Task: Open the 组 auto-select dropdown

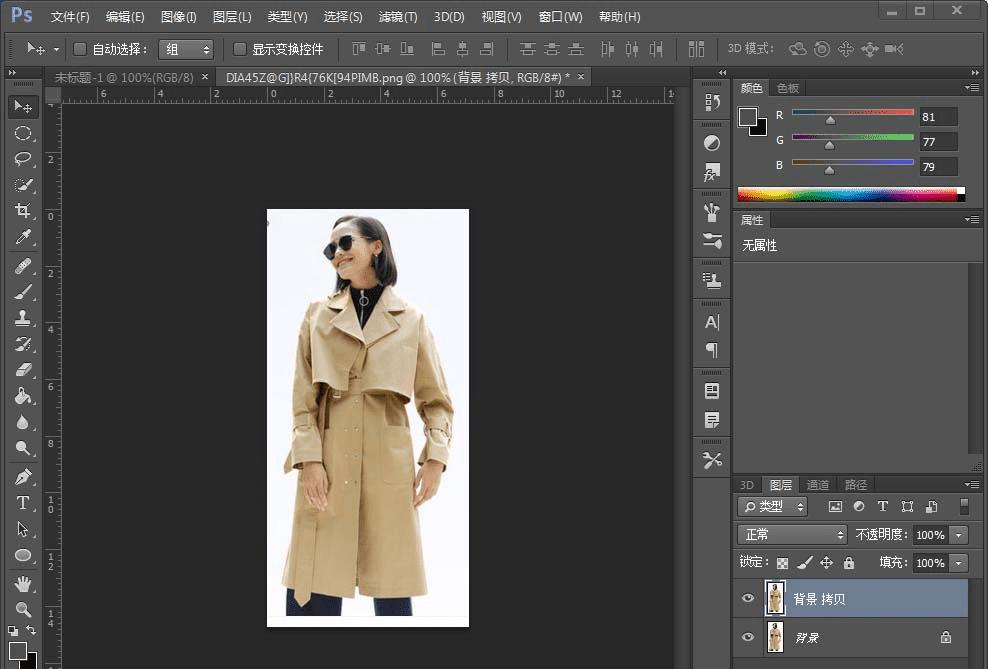Action: point(186,49)
